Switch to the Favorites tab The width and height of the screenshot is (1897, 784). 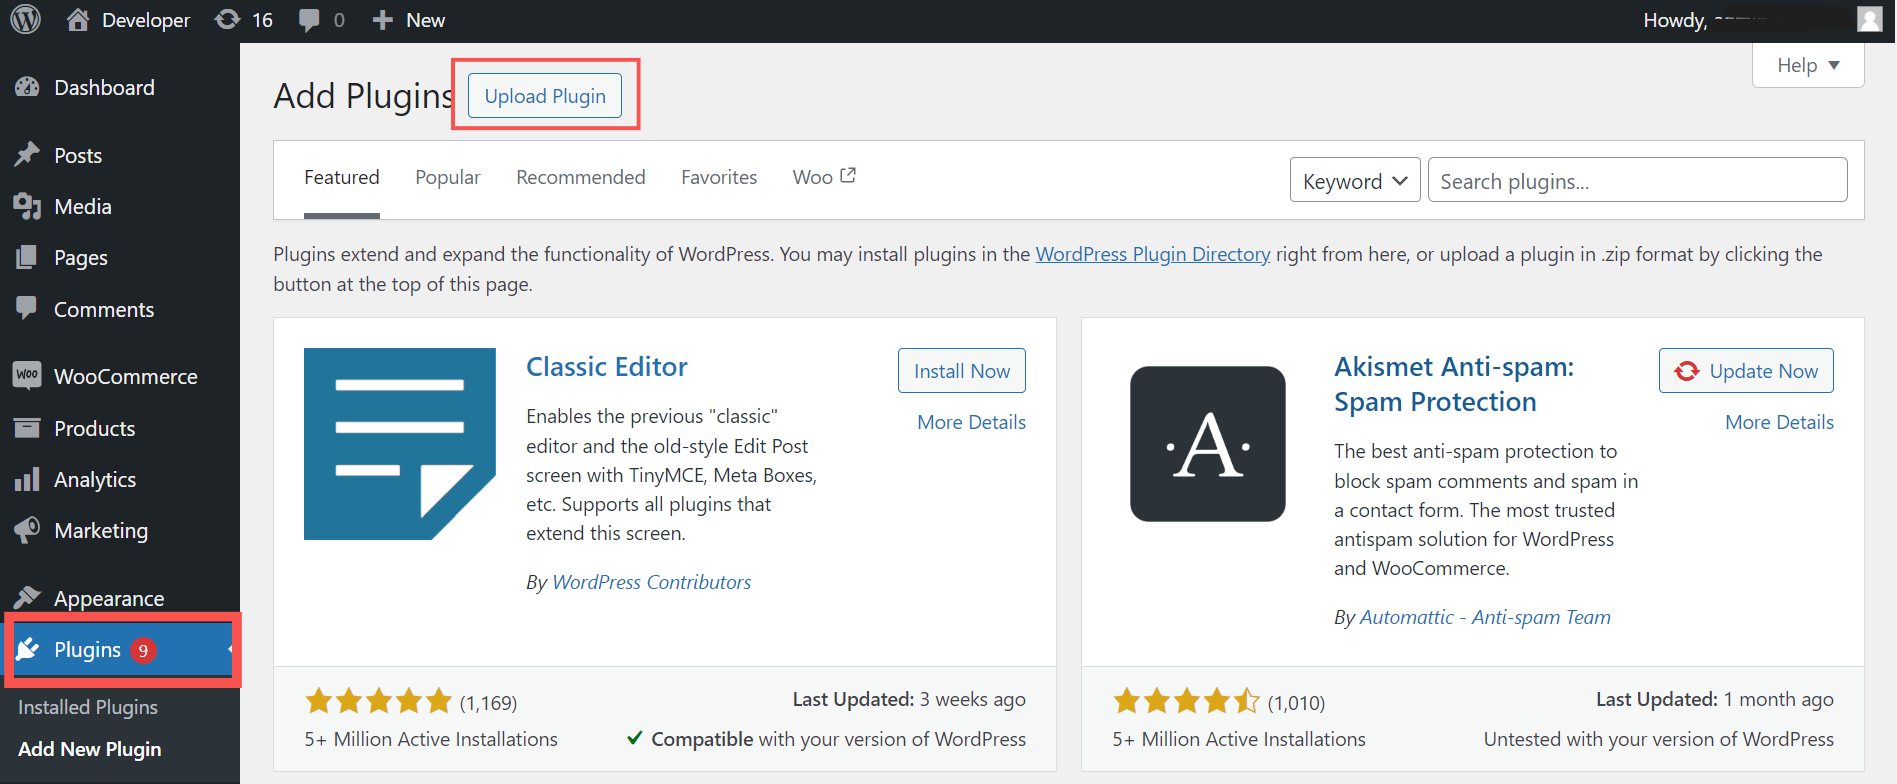[x=719, y=177]
